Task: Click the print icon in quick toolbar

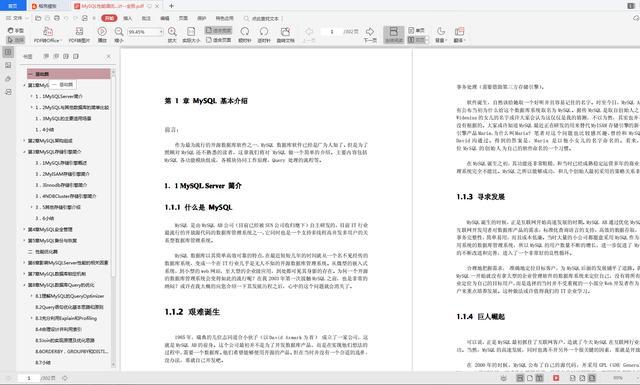Action: tap(57, 18)
